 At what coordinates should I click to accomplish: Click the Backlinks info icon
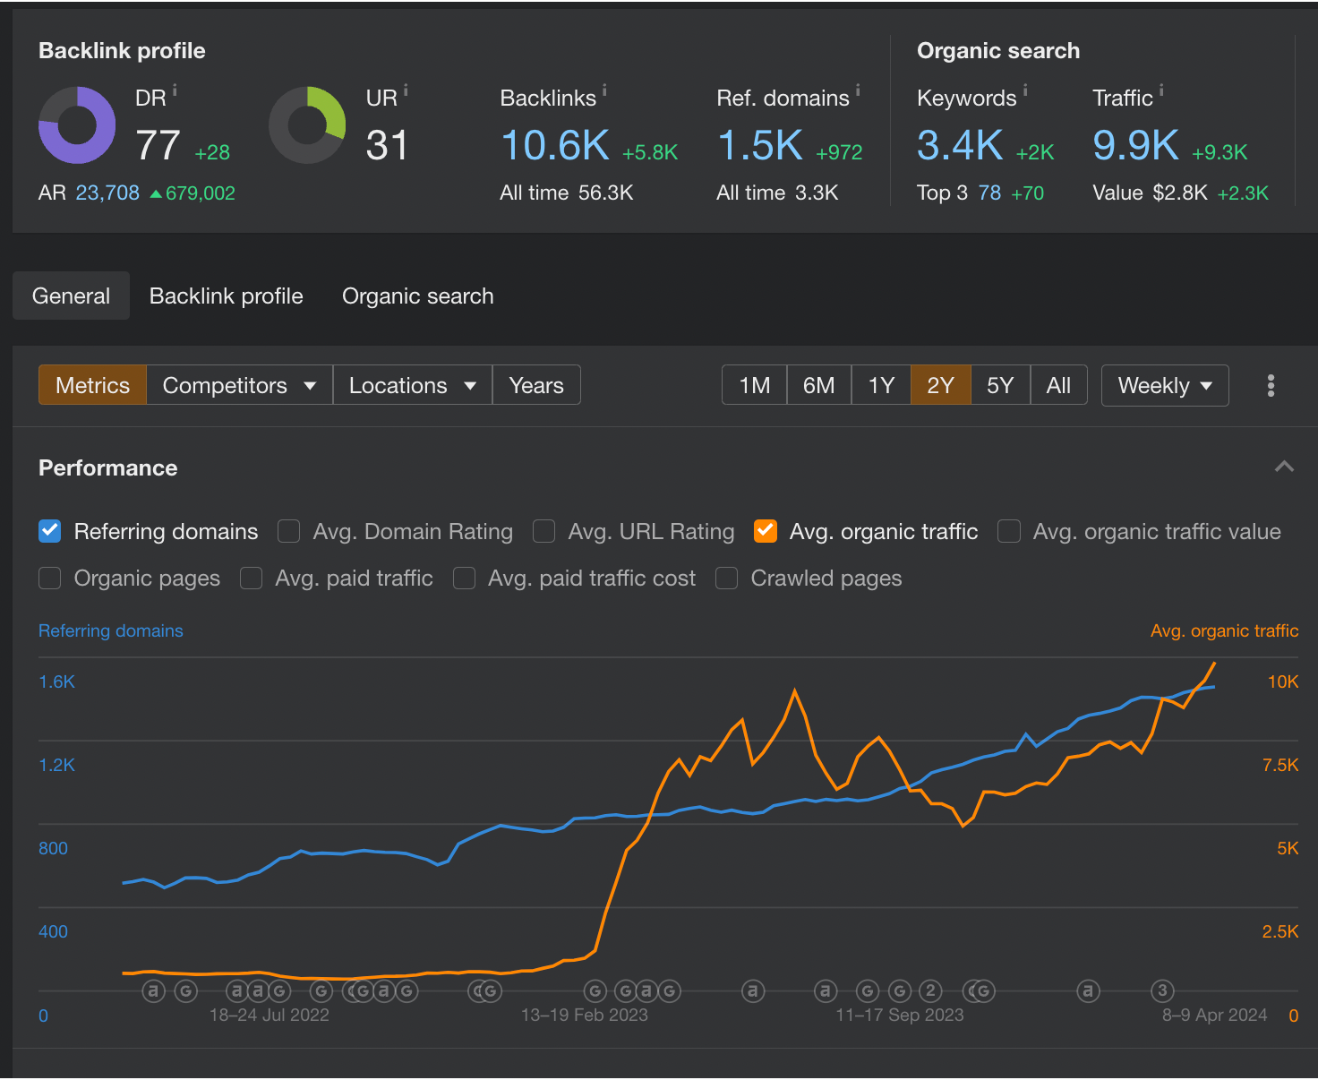(x=604, y=91)
